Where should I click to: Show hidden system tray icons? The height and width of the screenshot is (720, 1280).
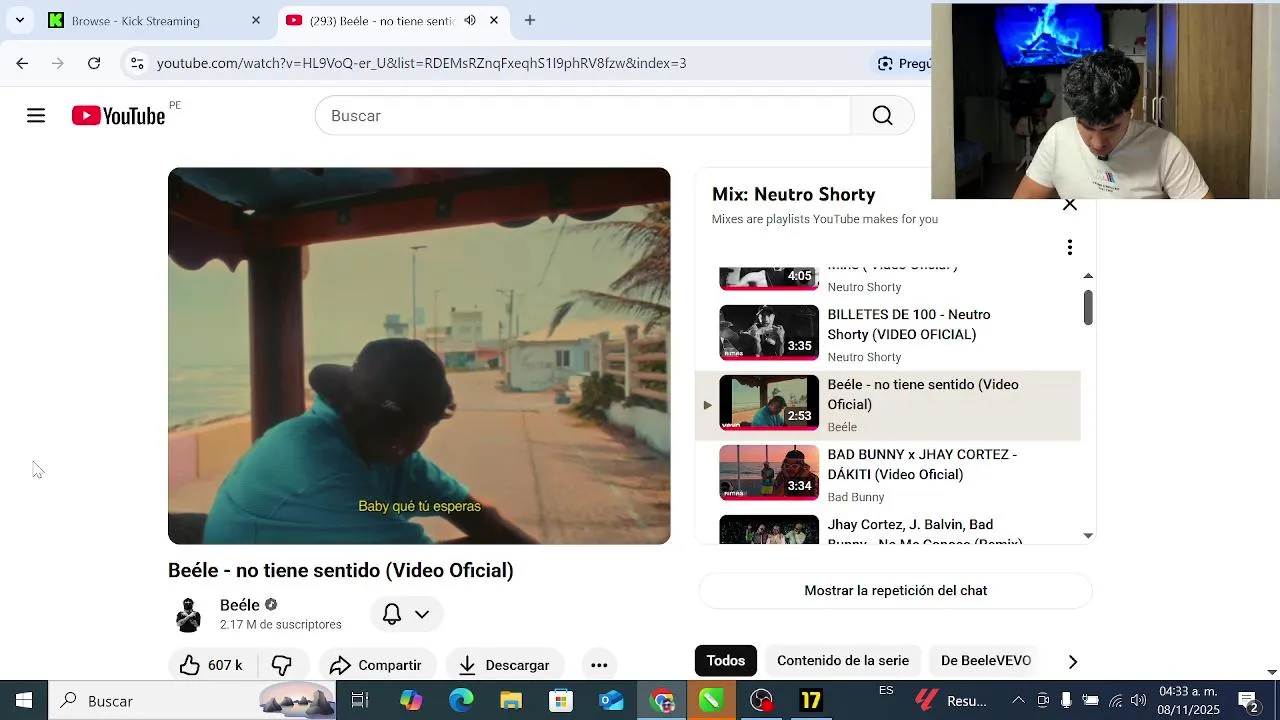pyautogui.click(x=1018, y=701)
